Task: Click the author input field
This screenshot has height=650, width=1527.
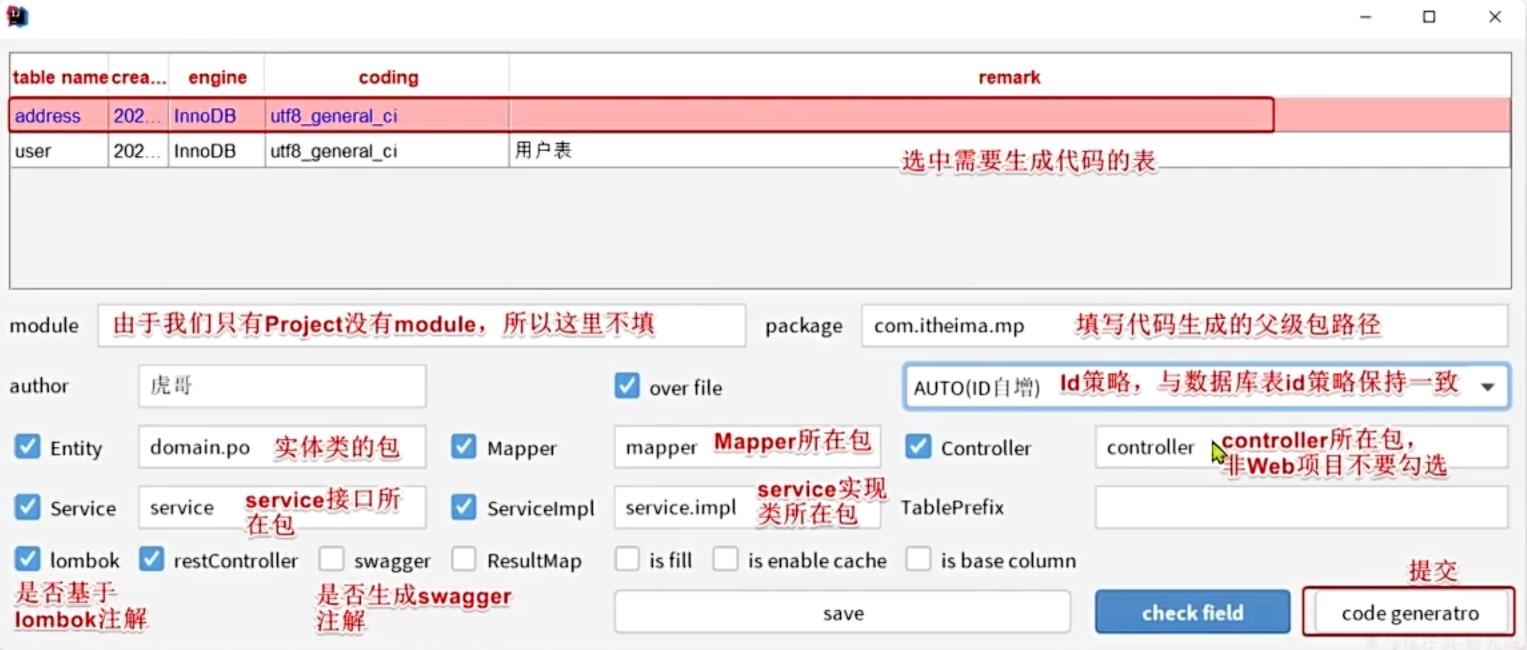Action: [282, 386]
